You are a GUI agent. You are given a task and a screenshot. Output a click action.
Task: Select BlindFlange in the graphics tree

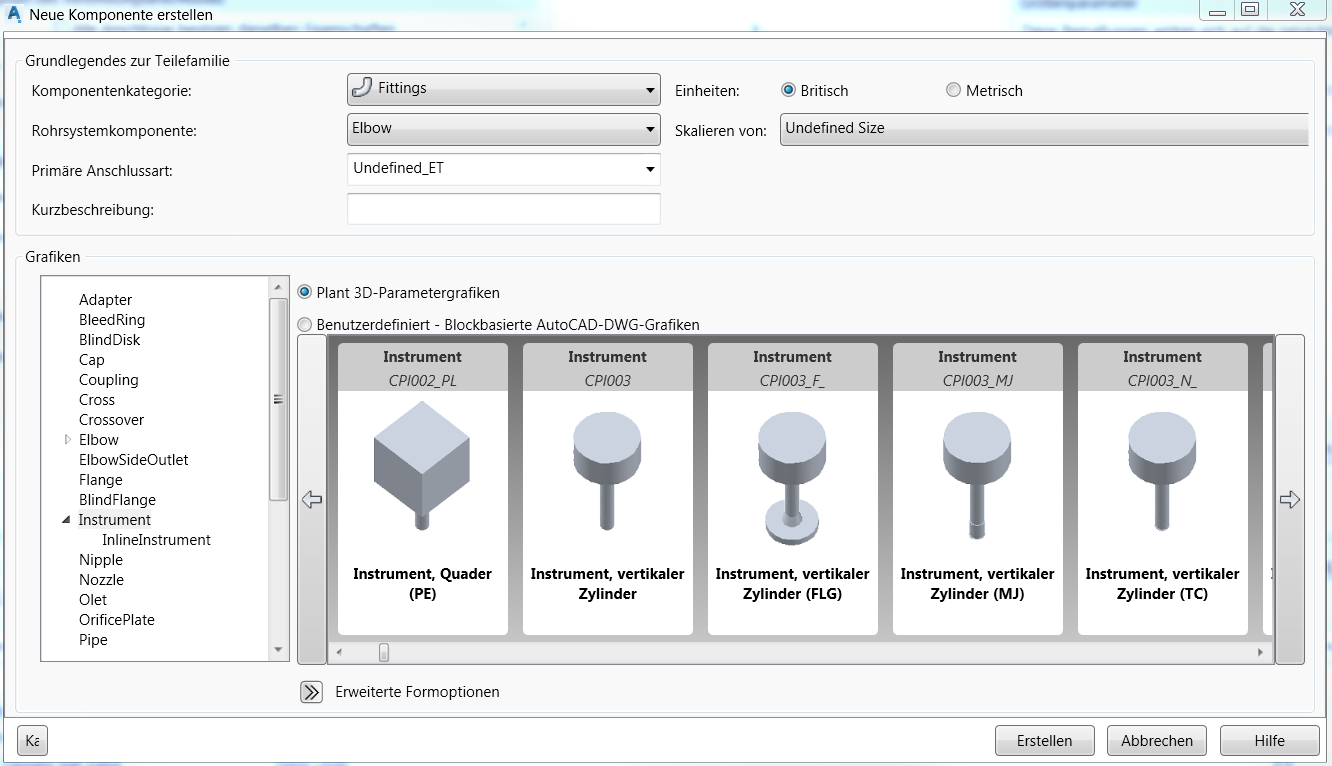[117, 500]
